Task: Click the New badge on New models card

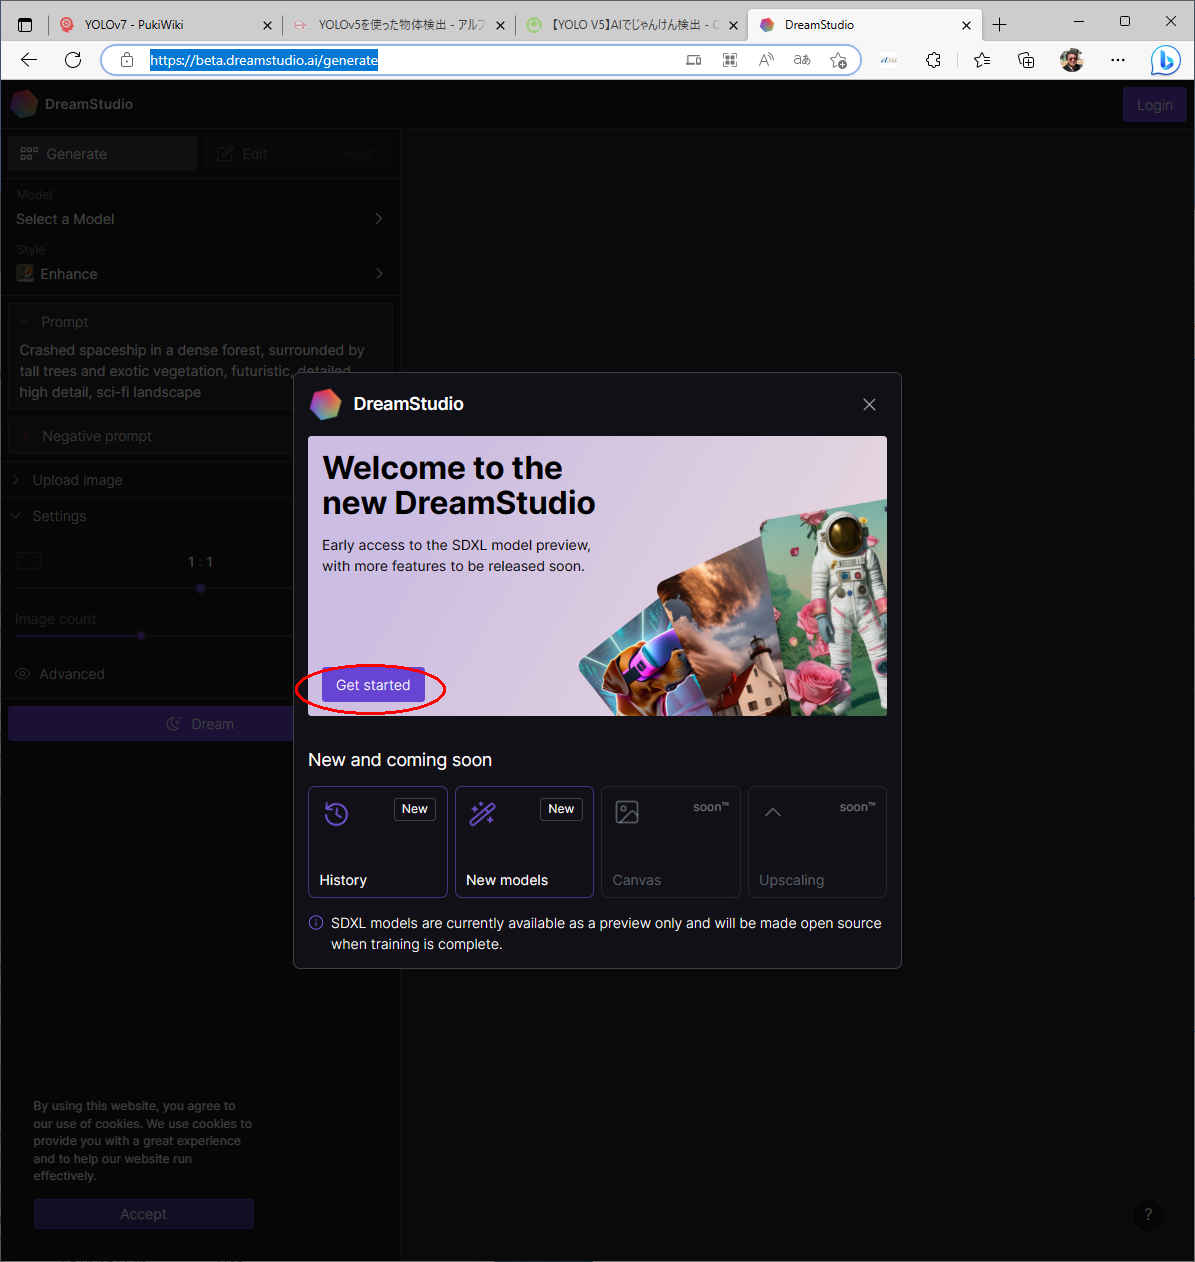Action: 561,809
